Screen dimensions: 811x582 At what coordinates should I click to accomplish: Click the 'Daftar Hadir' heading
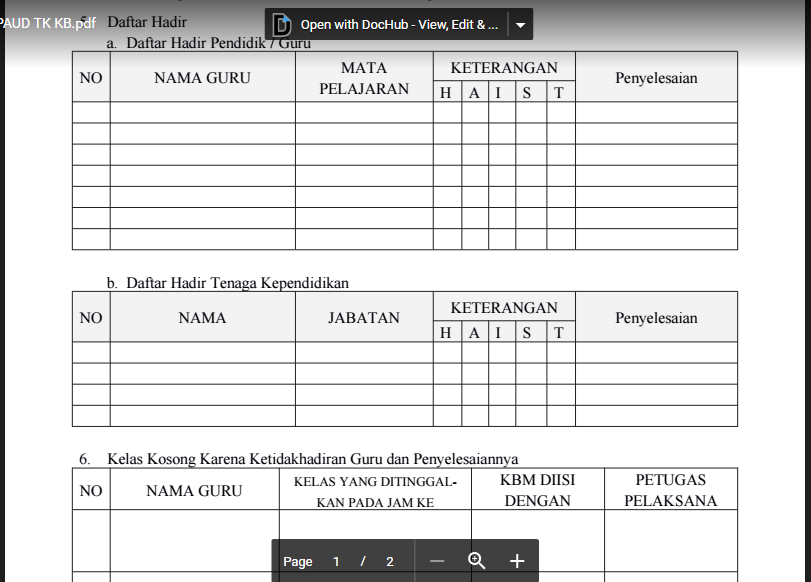click(147, 22)
